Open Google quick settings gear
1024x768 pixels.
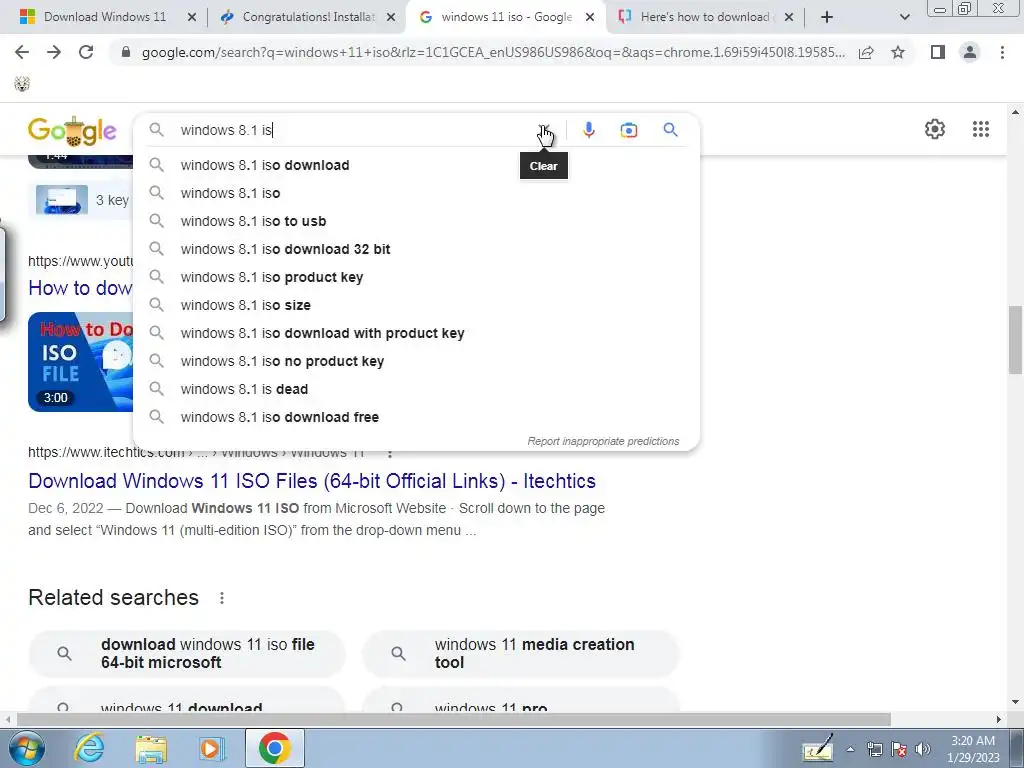(935, 129)
